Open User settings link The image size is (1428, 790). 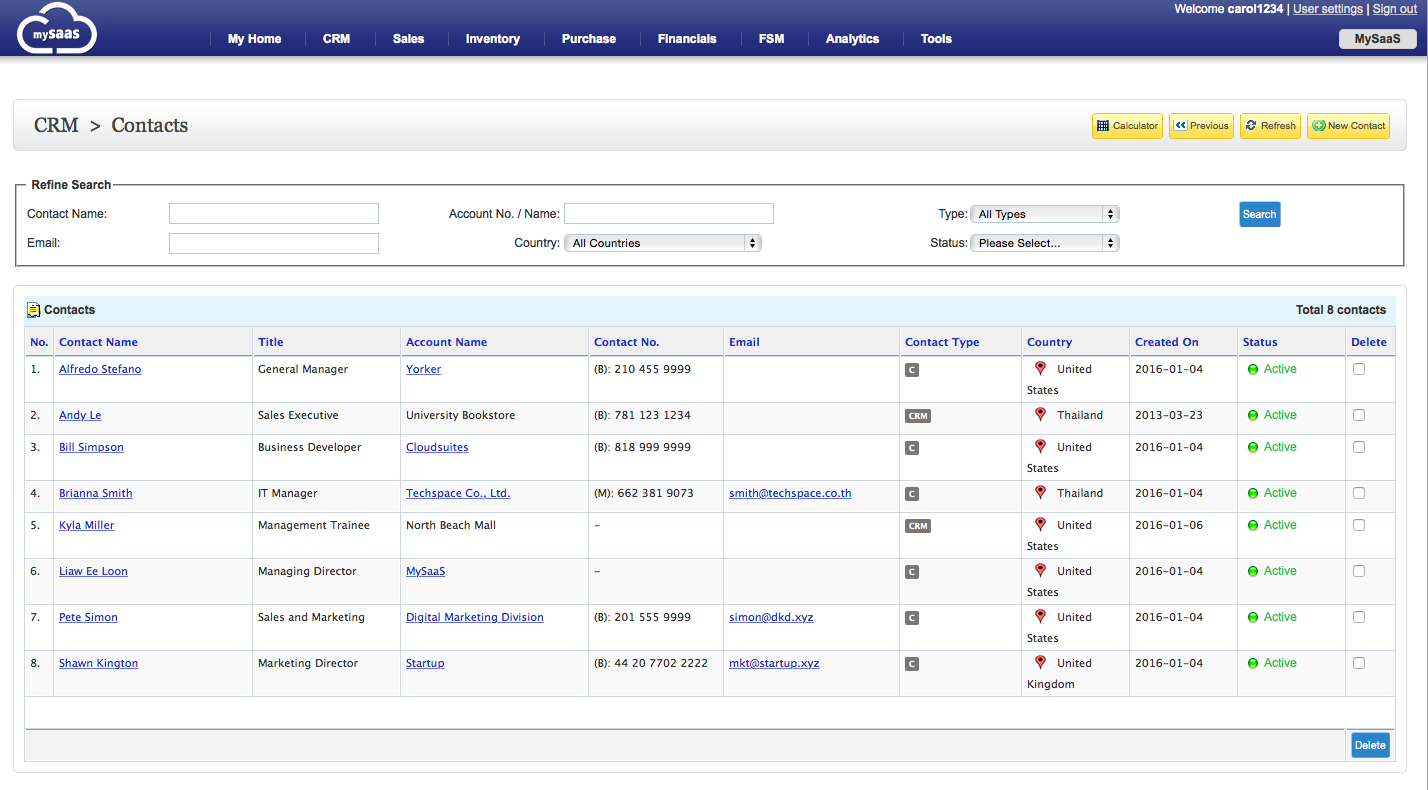pos(1327,9)
